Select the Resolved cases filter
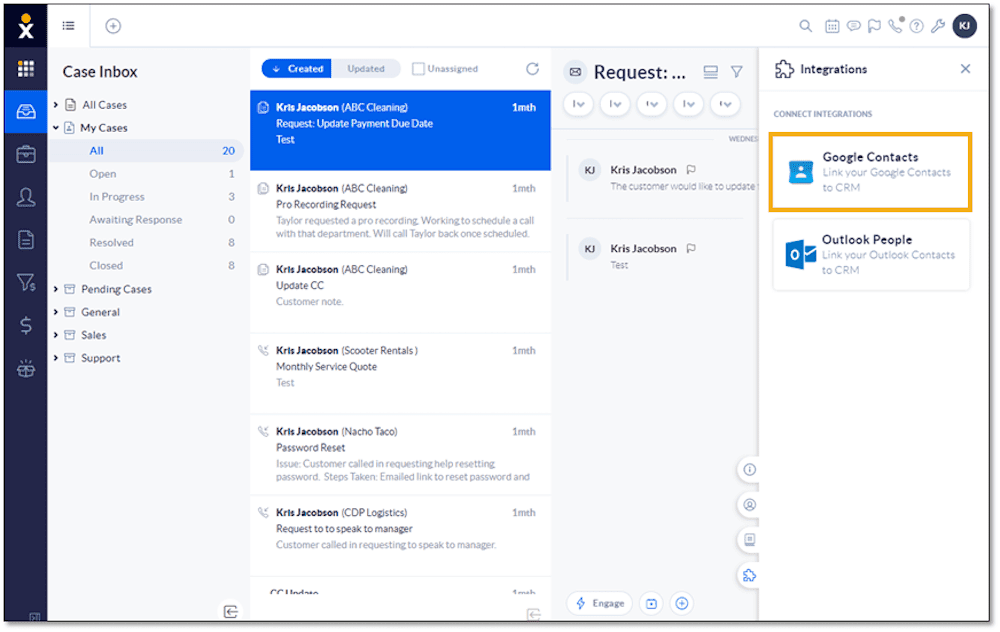The image size is (1000, 632). 147,242
